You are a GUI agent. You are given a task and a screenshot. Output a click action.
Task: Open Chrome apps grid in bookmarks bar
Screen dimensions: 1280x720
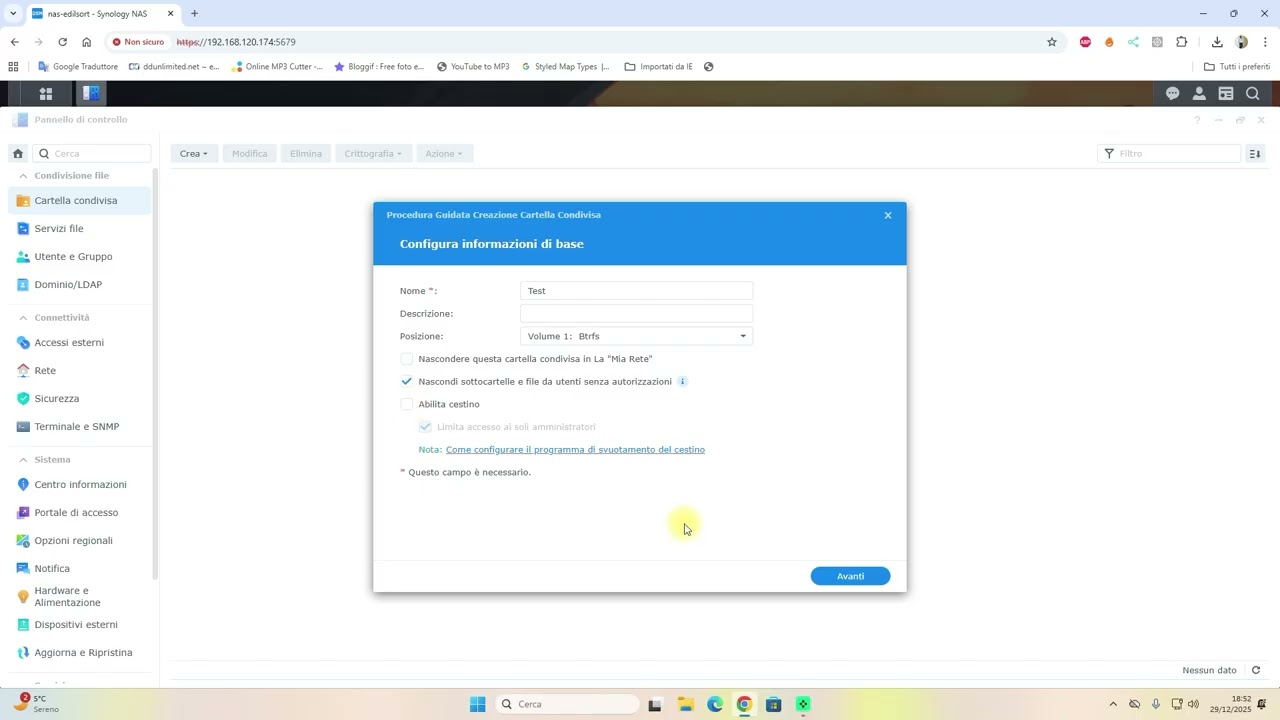click(13, 67)
